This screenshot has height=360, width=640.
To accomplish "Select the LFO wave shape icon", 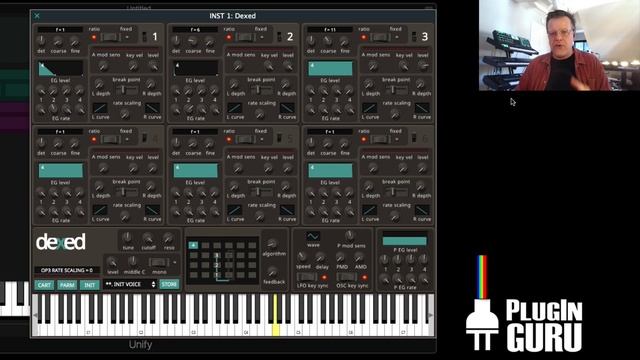I will (313, 236).
